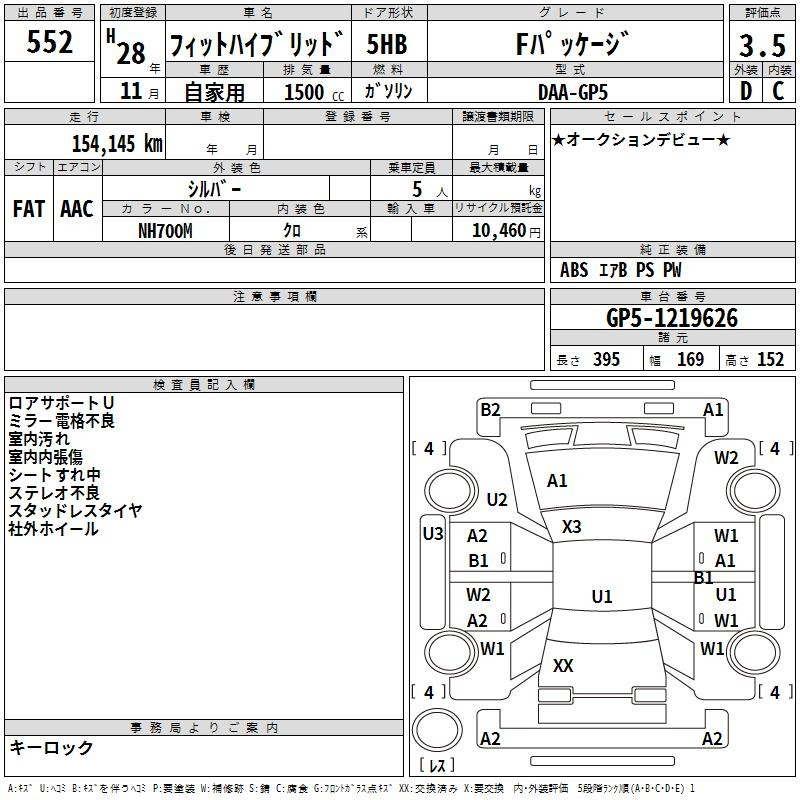The width and height of the screenshot is (800, 800).
Task: Select the displacement value 1500 cc
Action: (x=314, y=92)
